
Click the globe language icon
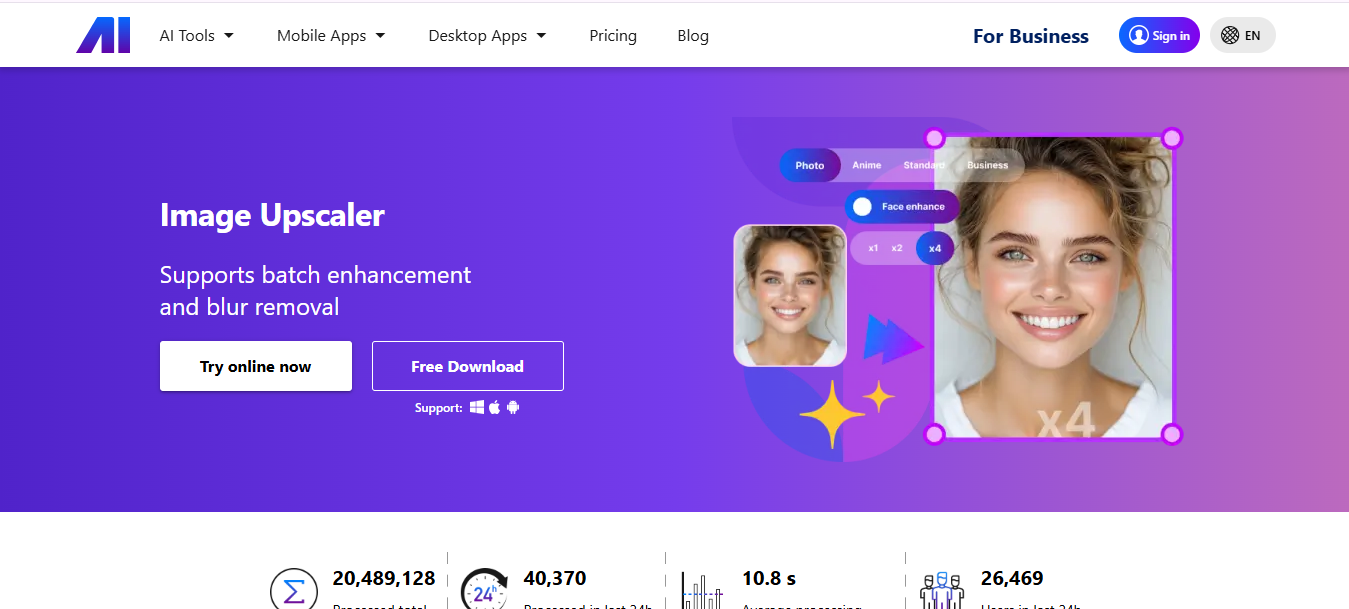(x=1230, y=35)
